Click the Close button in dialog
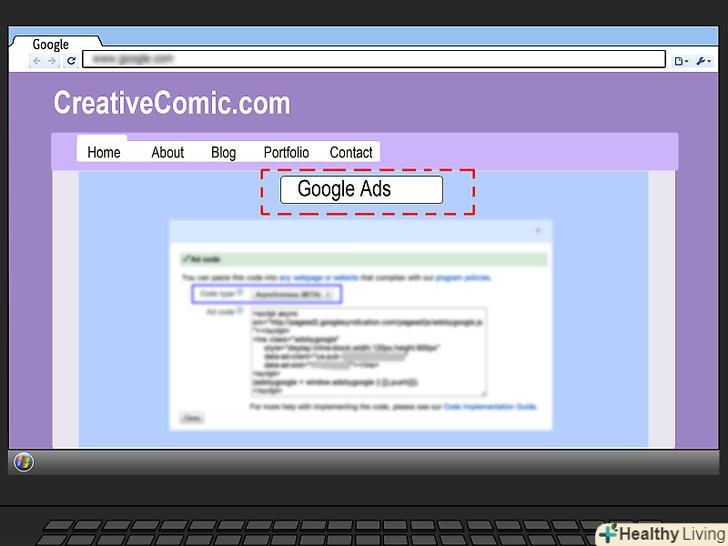The width and height of the screenshot is (728, 546). tap(192, 418)
